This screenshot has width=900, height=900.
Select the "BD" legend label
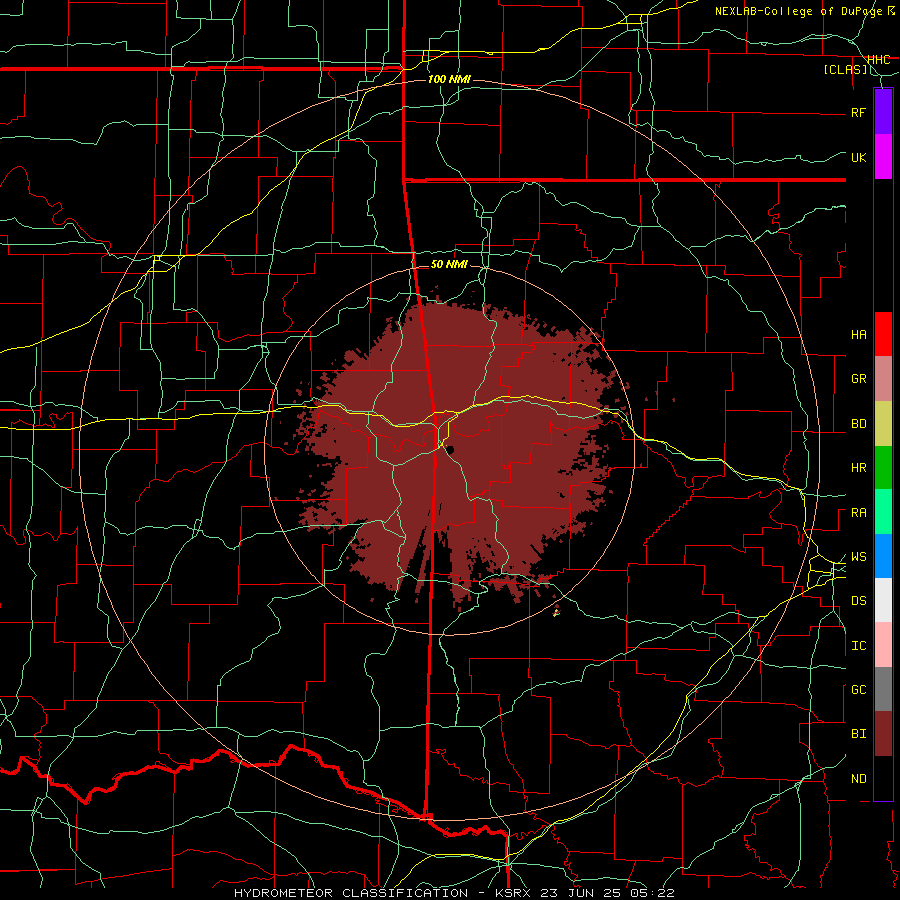[858, 424]
